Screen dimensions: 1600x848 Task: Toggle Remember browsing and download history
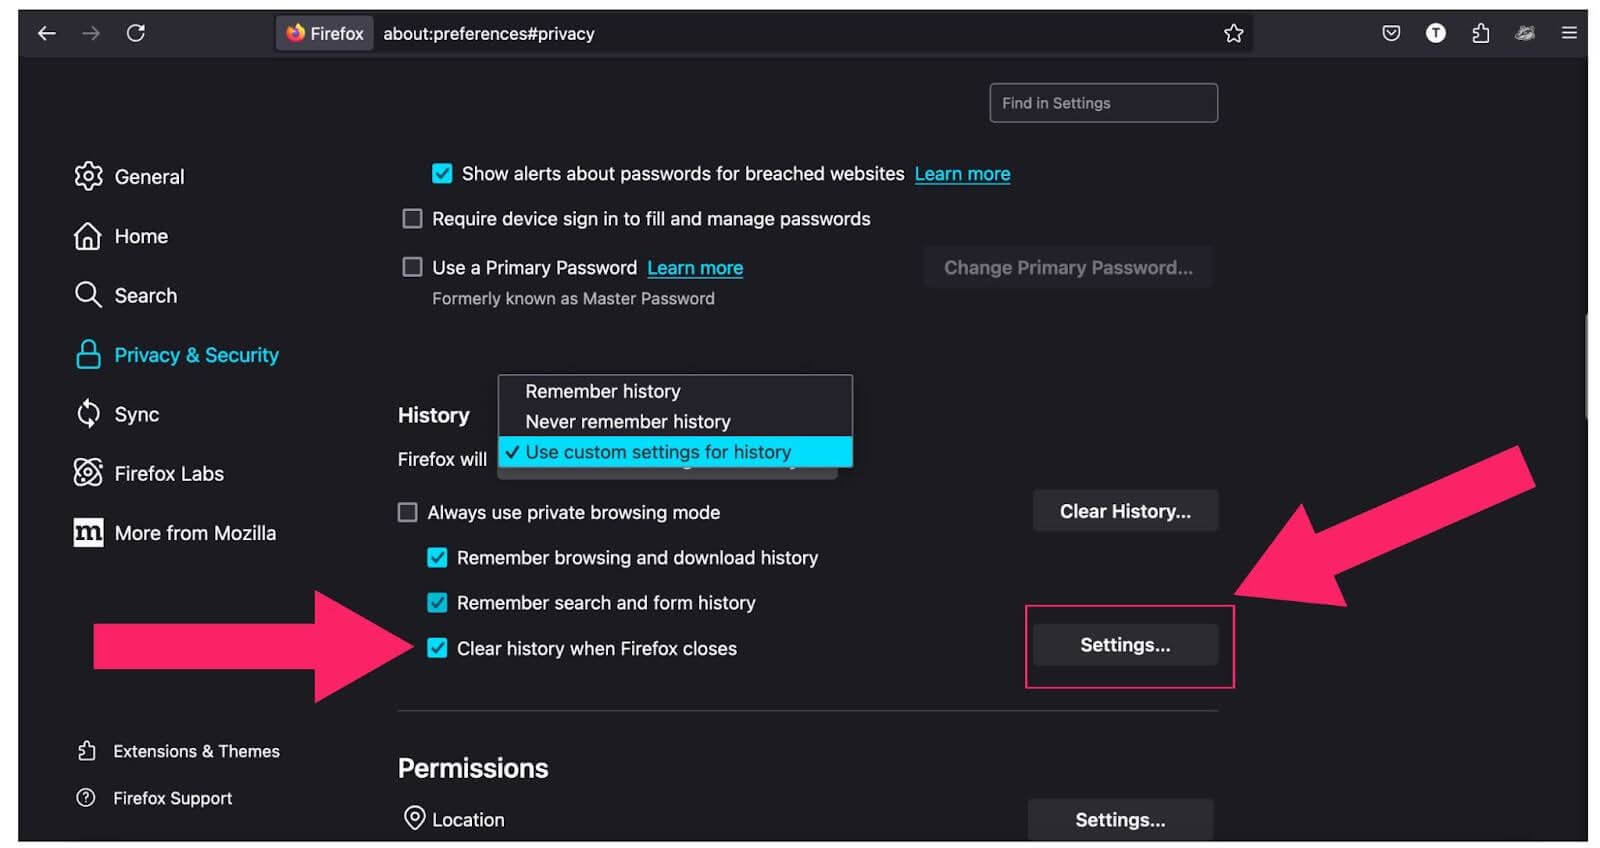point(437,557)
